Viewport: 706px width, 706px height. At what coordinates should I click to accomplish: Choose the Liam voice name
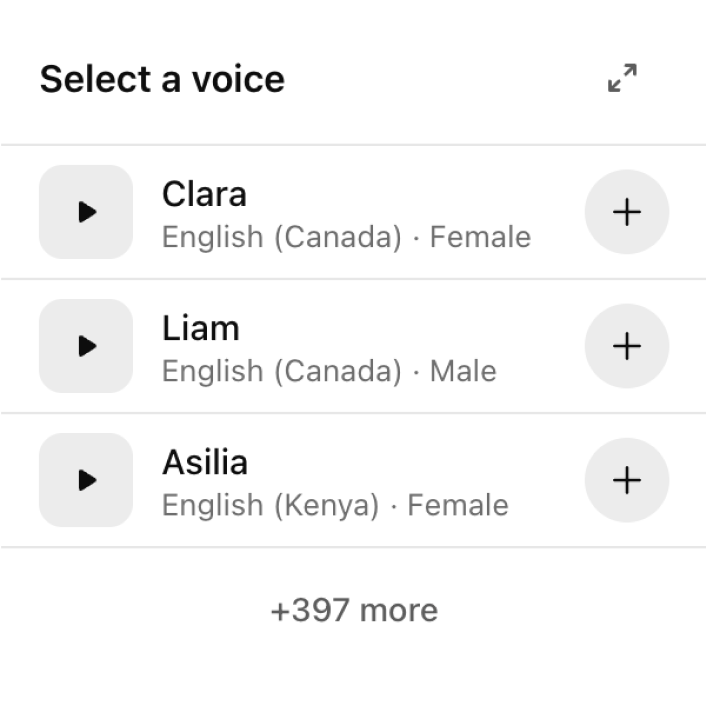pyautogui.click(x=200, y=328)
